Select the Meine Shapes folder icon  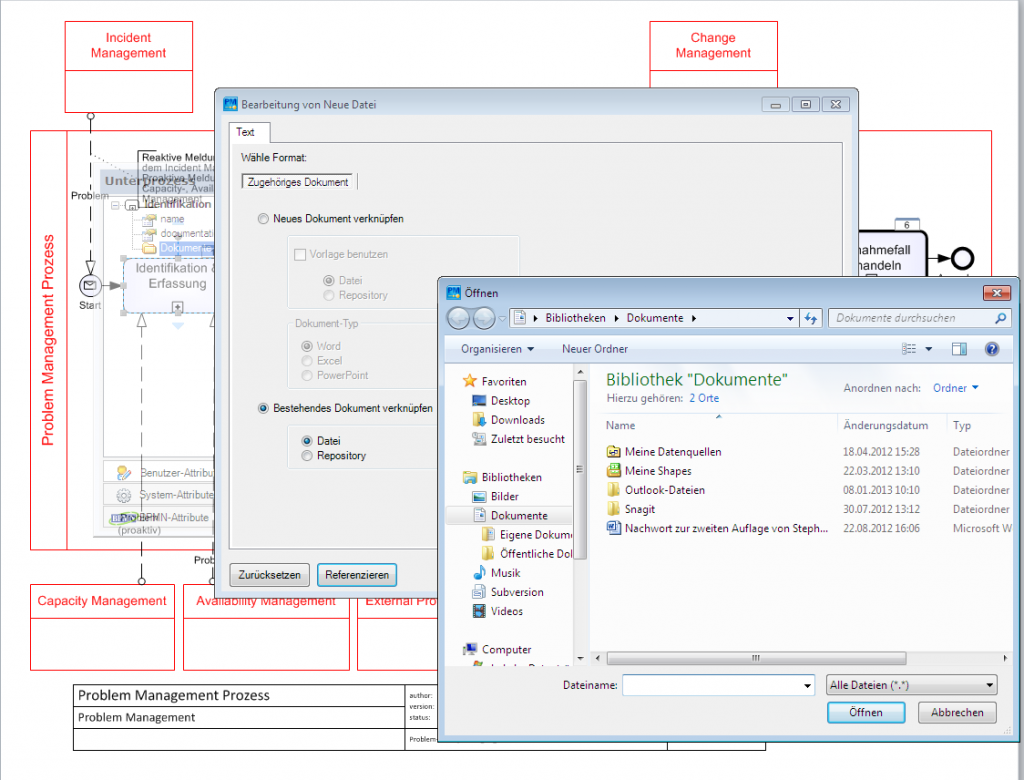pyautogui.click(x=613, y=470)
